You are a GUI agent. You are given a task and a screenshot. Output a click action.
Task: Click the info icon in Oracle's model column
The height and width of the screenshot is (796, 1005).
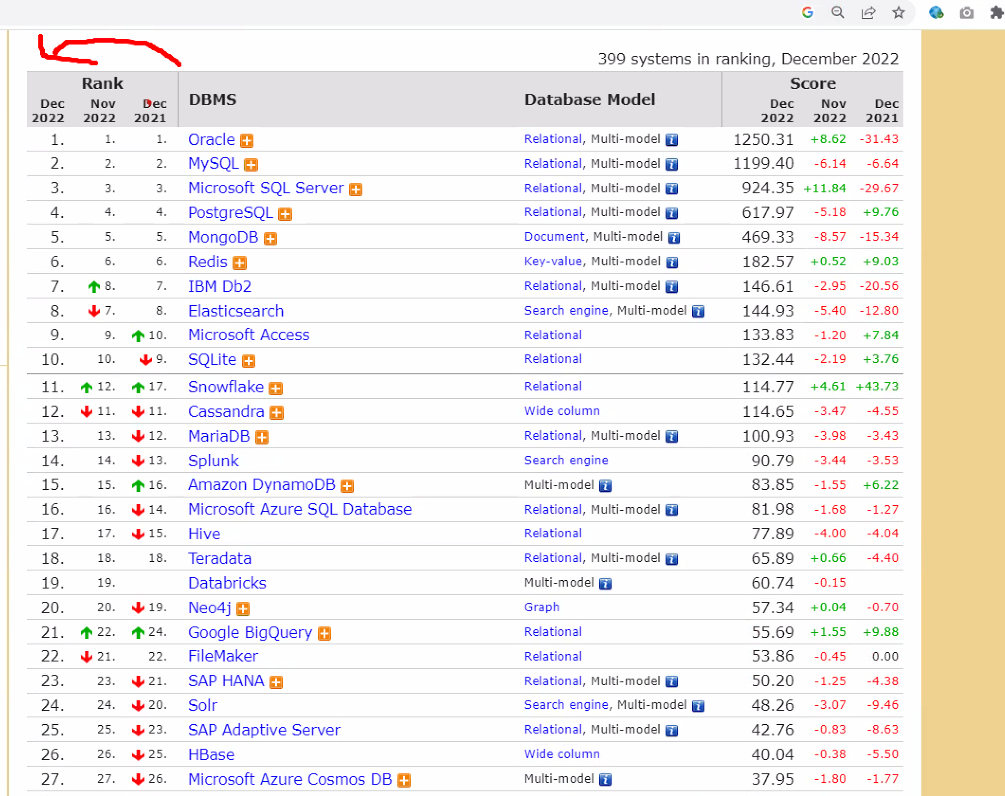click(672, 140)
